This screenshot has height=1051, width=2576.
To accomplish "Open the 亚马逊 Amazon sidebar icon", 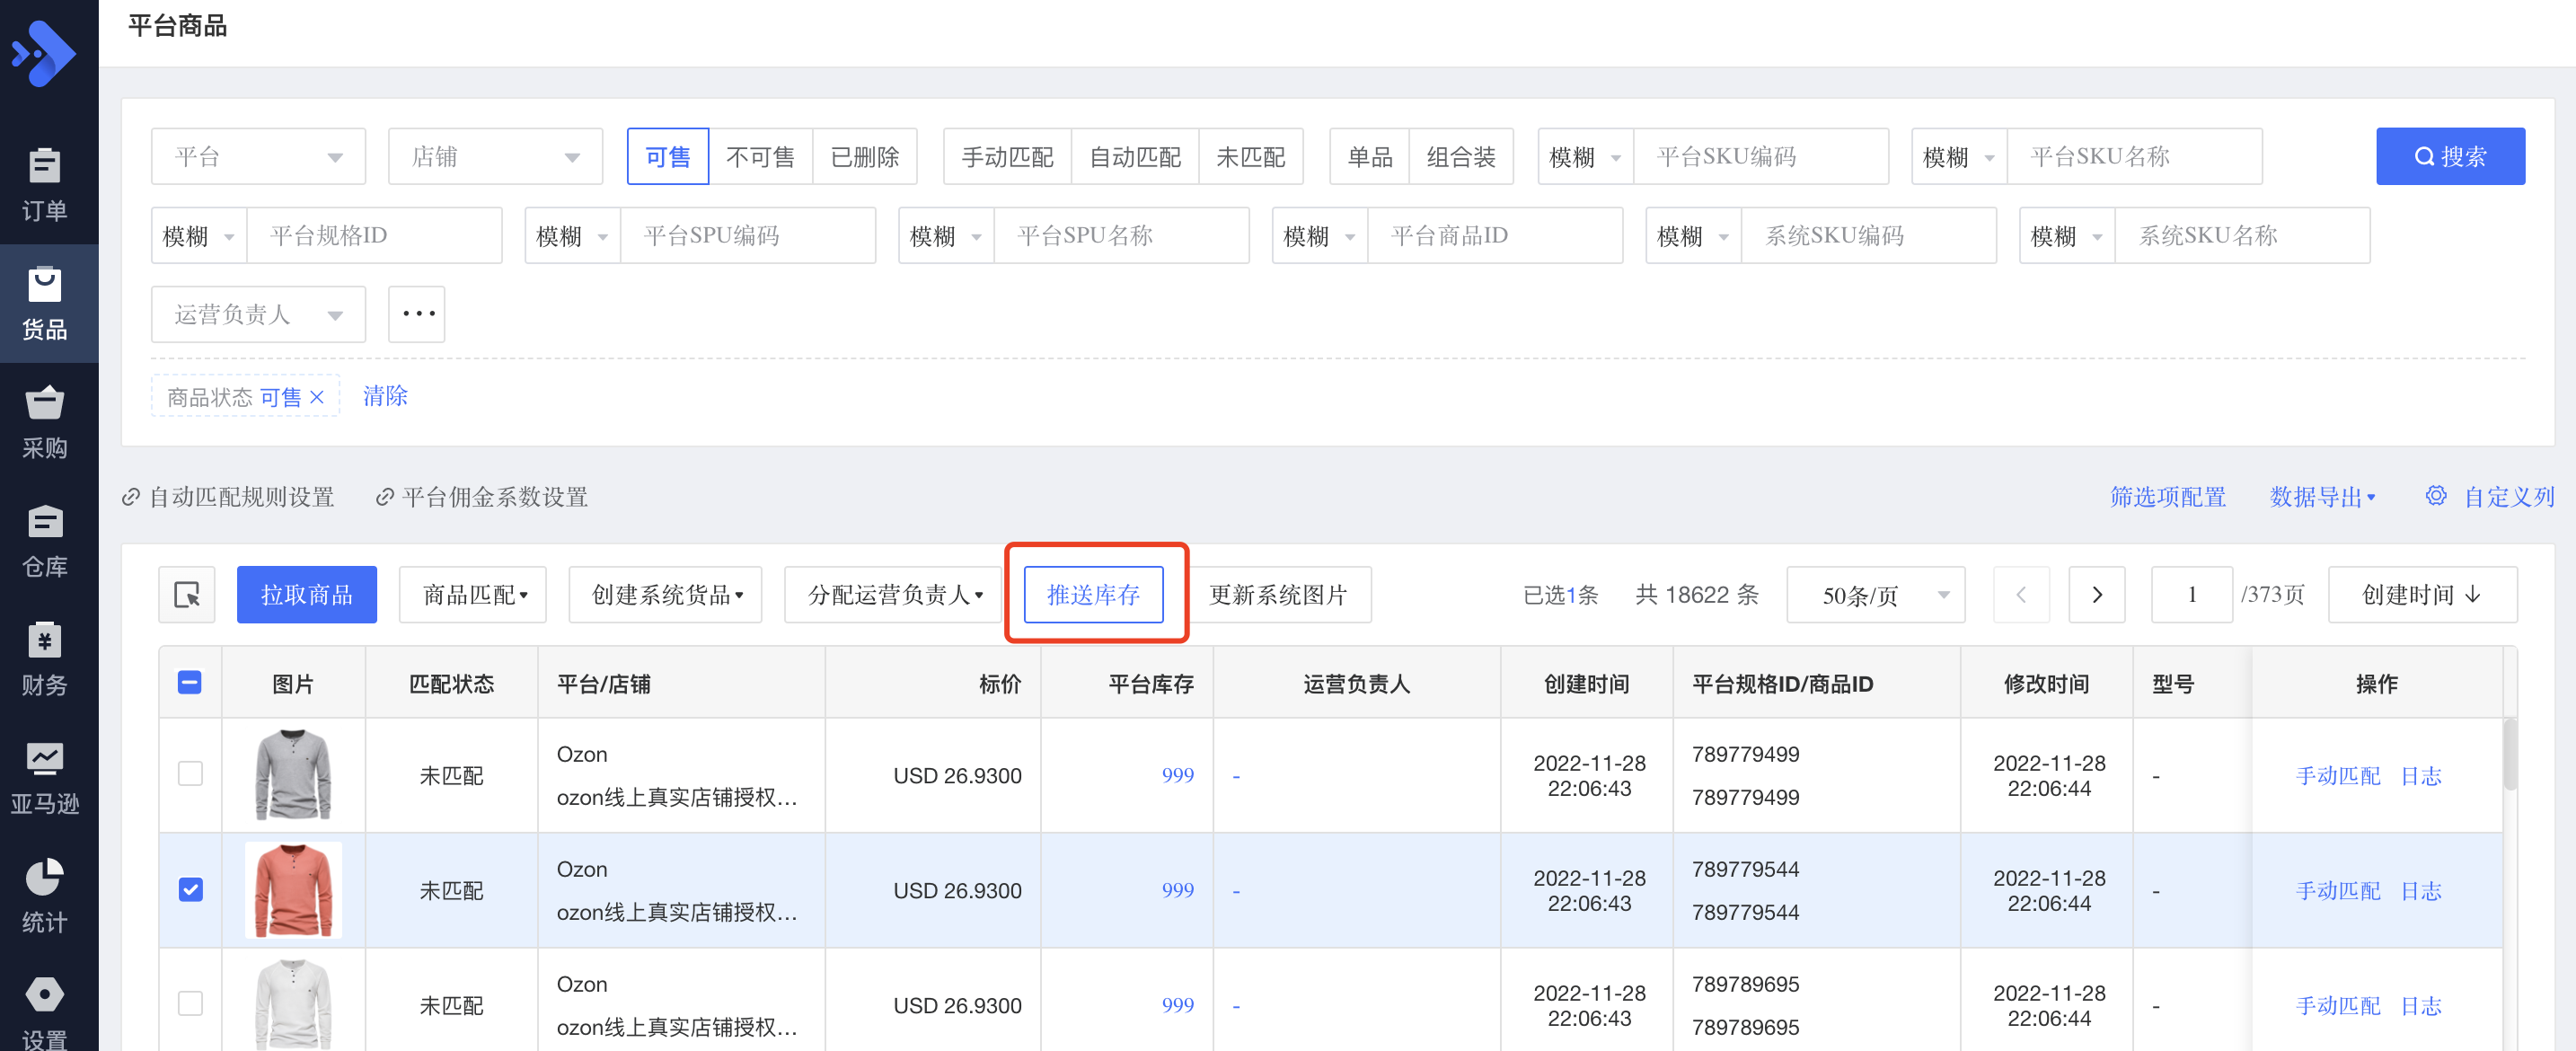I will [45, 776].
